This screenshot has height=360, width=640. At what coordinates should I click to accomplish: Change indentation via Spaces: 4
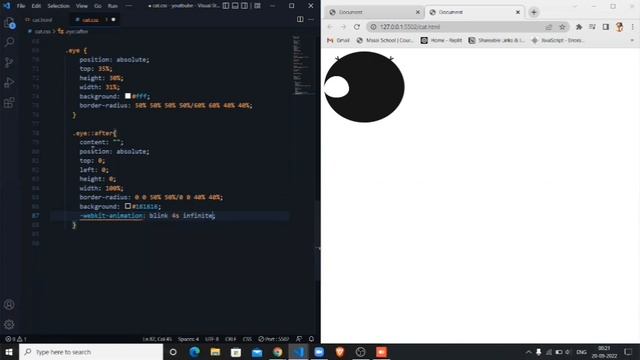coord(188,339)
